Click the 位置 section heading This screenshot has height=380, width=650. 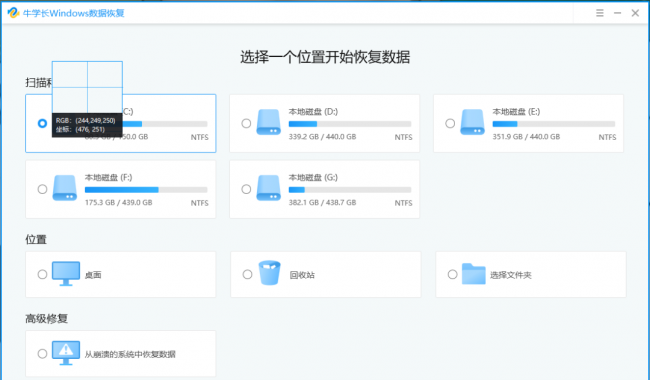click(36, 240)
